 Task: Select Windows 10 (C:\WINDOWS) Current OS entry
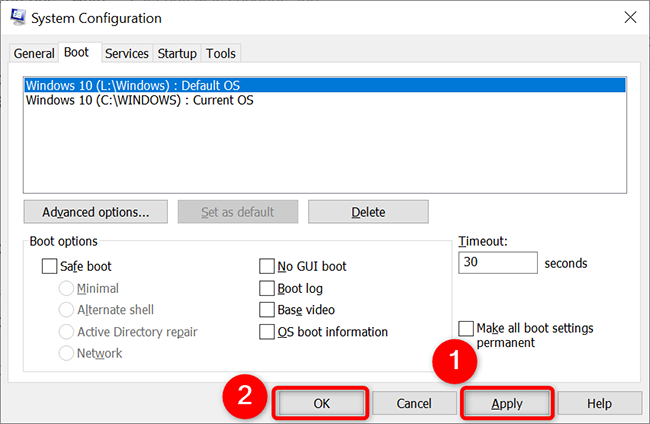139,100
